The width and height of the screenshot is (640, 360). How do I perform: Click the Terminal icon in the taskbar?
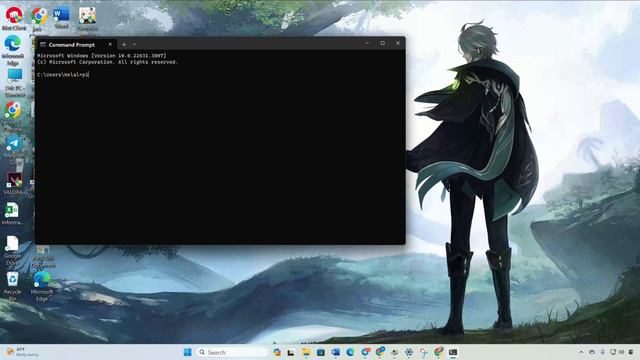click(453, 352)
